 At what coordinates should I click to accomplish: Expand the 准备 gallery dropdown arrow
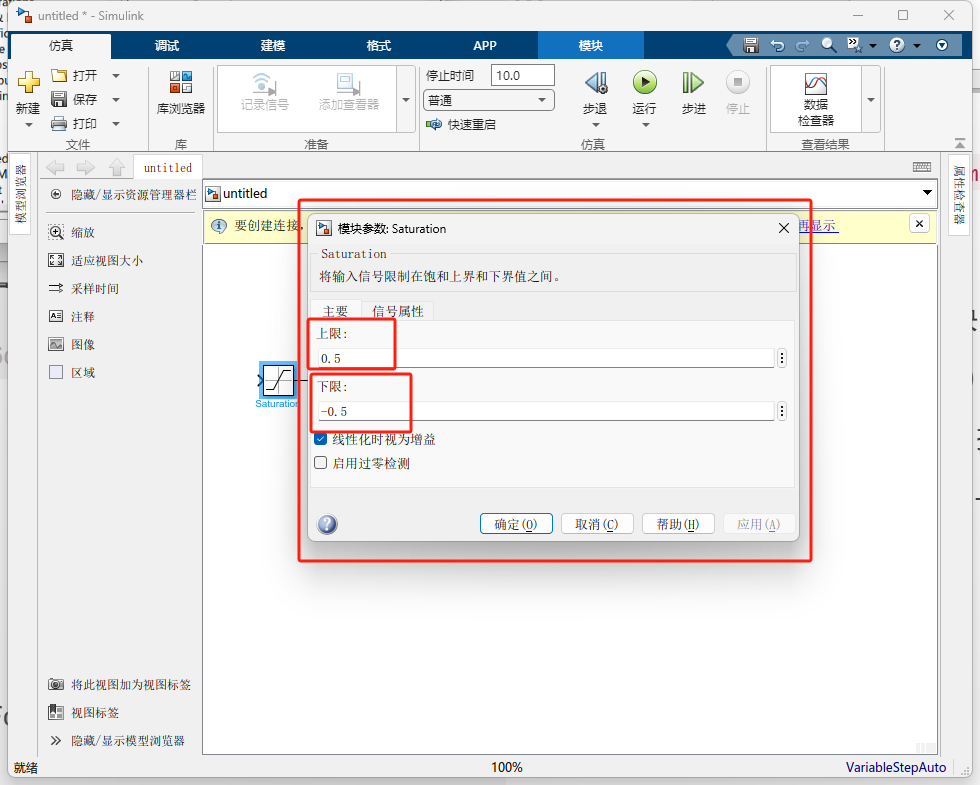[406, 100]
